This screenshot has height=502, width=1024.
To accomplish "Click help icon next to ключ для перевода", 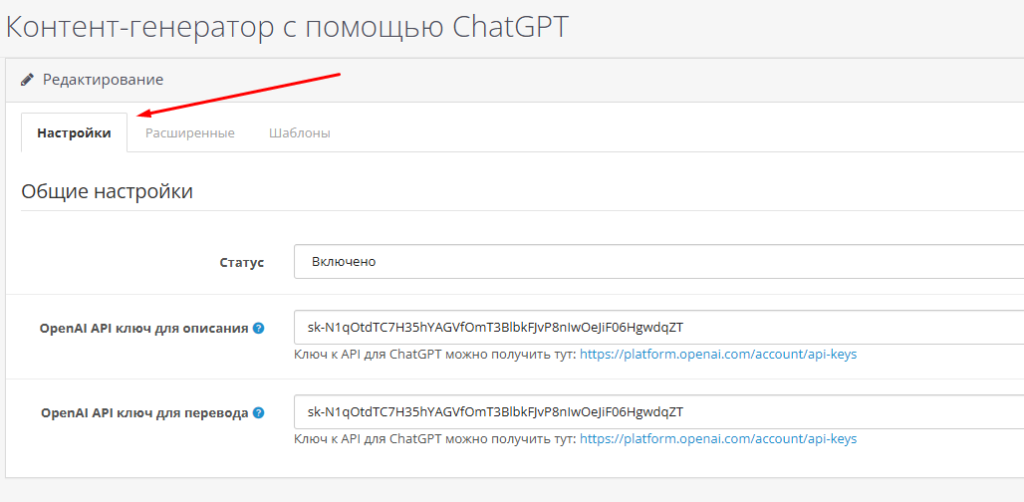I will tap(258, 412).
